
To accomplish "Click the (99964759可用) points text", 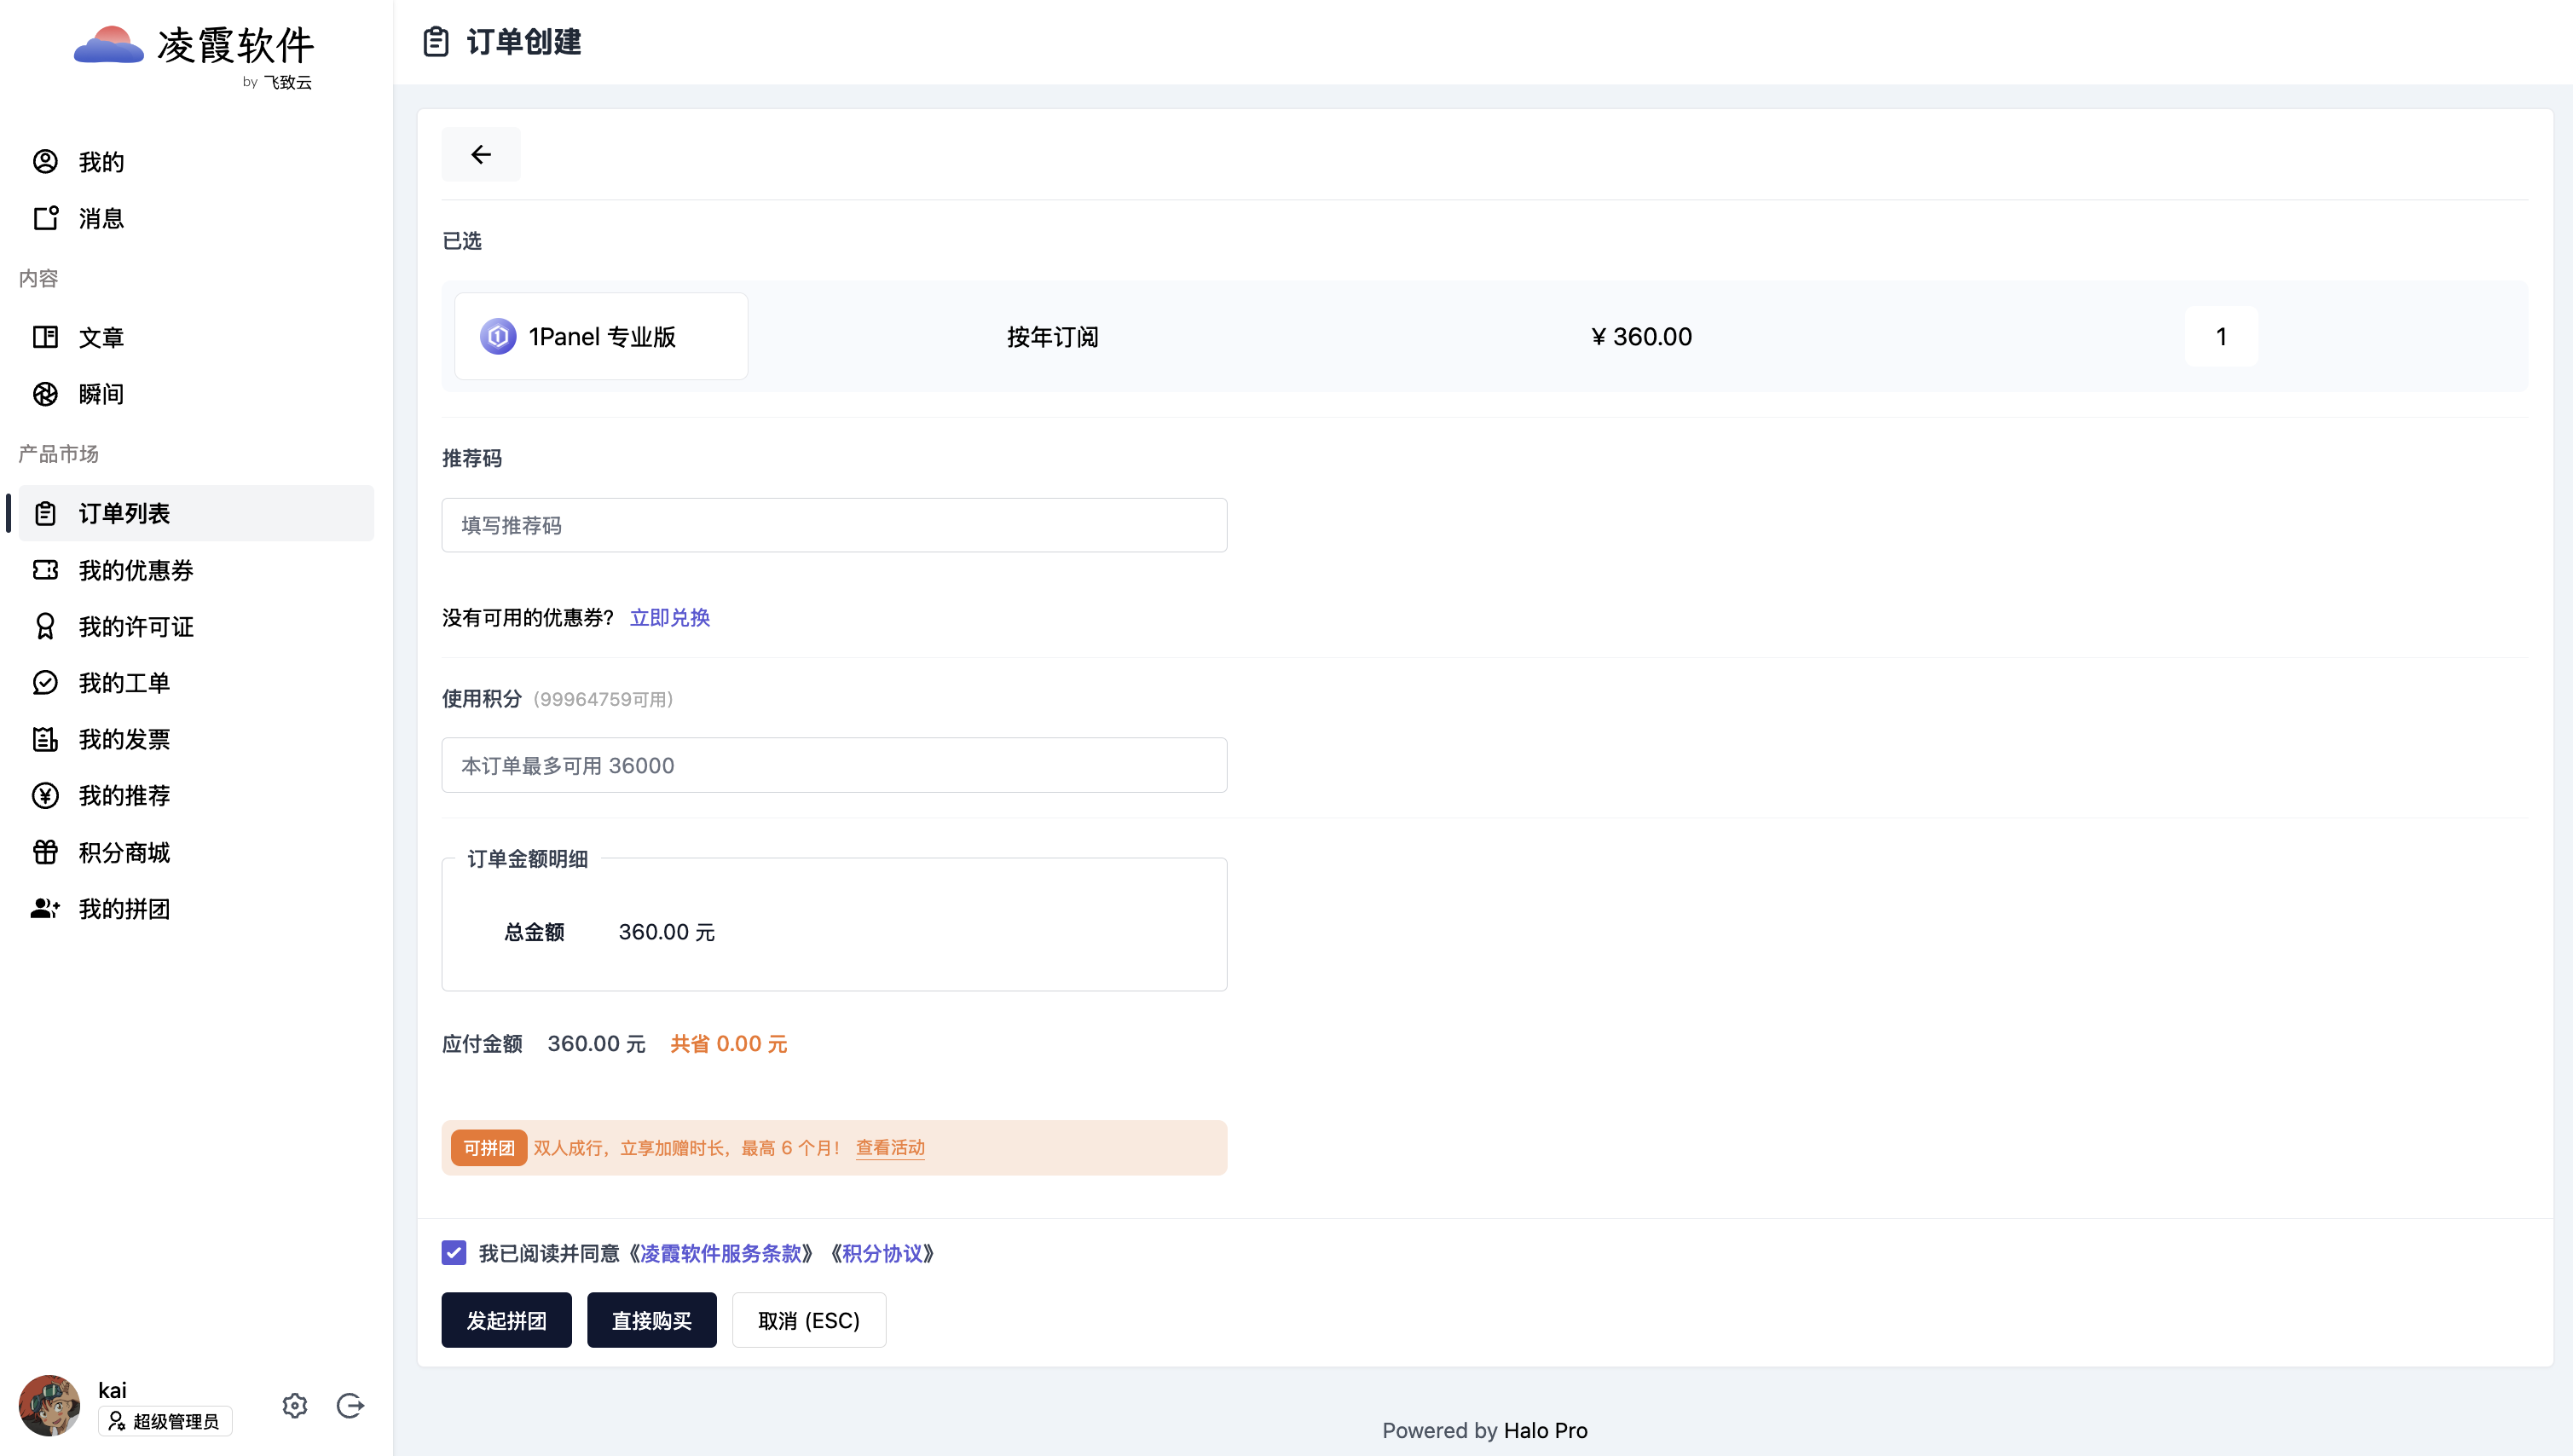I will coord(603,699).
